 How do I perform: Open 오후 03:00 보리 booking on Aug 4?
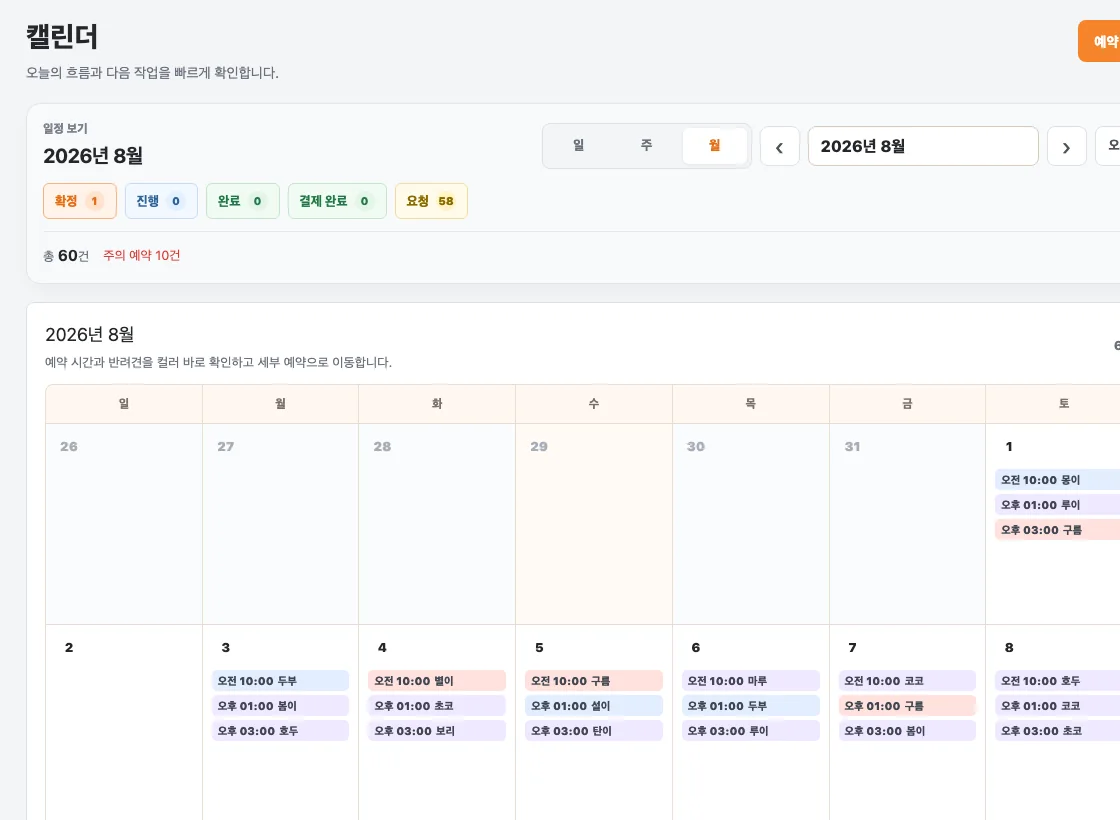pos(437,731)
